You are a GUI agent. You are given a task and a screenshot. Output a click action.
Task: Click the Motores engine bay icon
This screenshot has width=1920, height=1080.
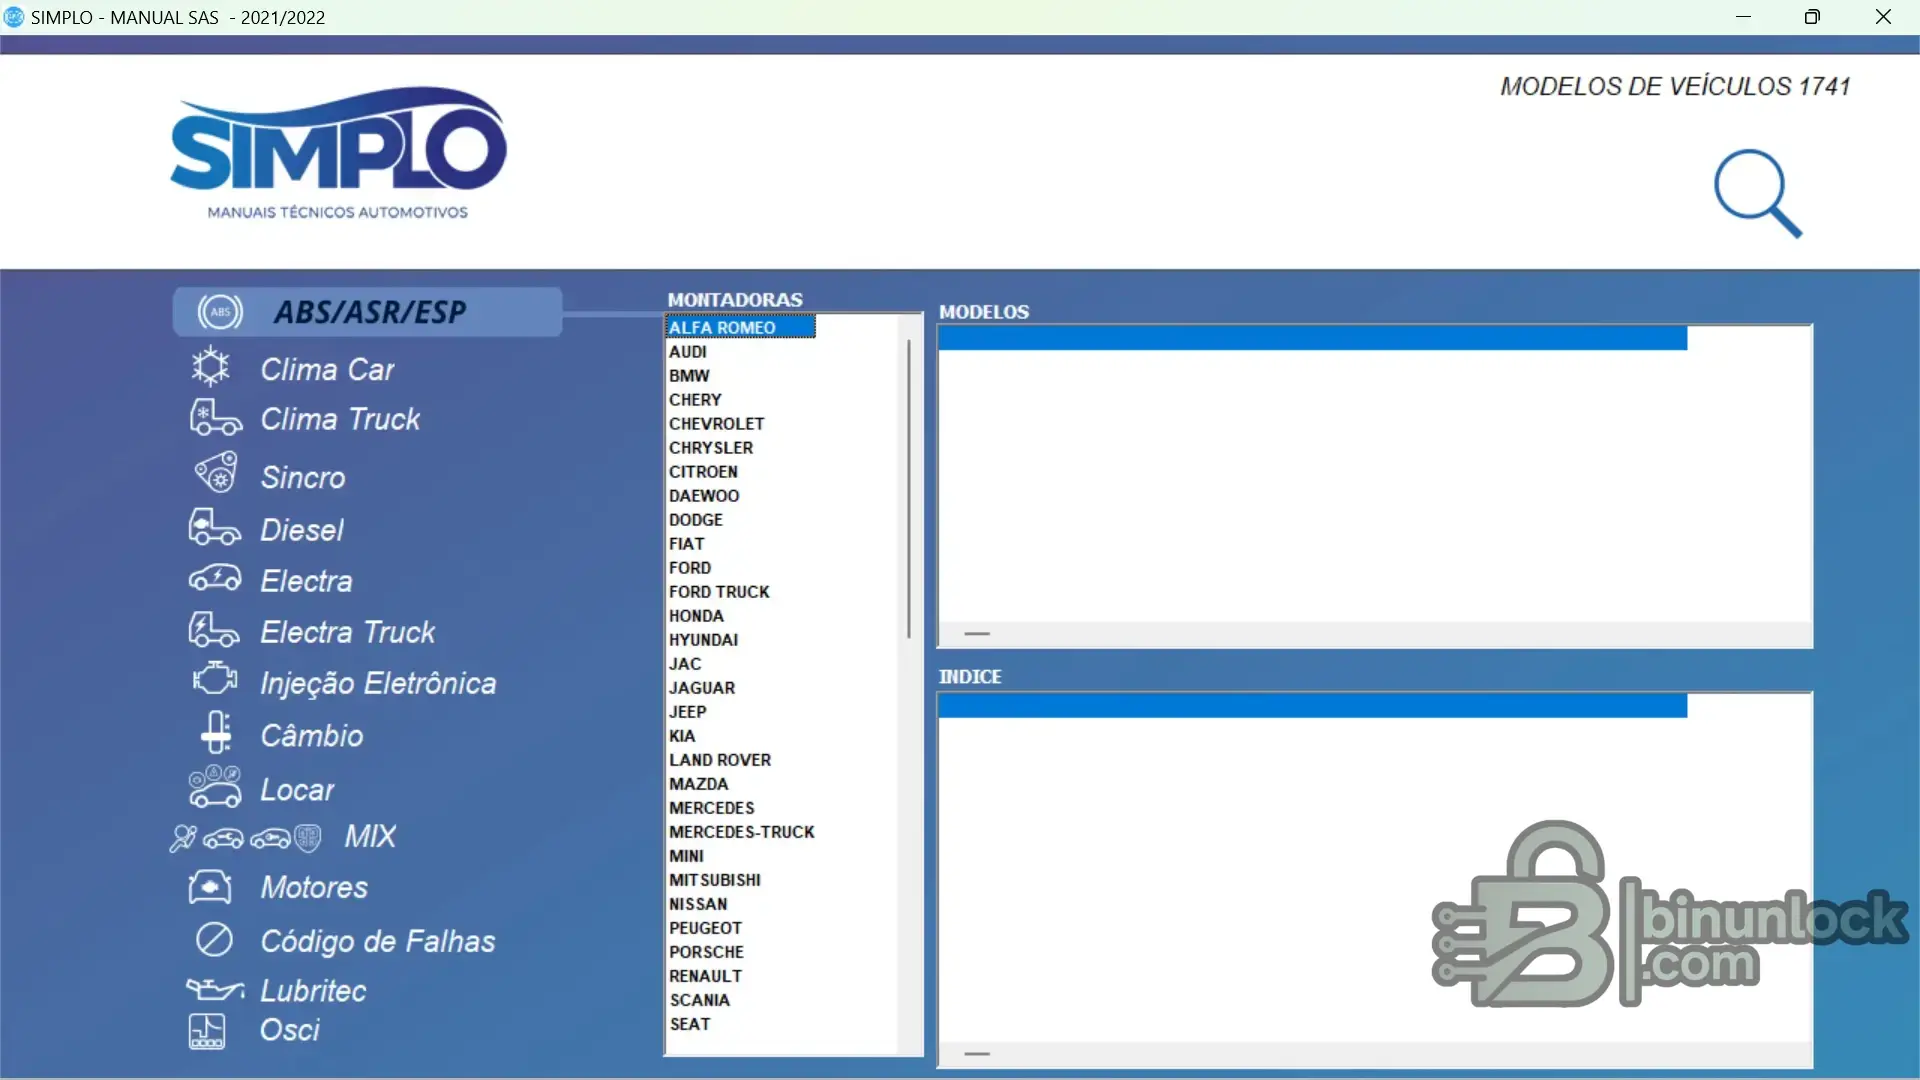point(210,886)
